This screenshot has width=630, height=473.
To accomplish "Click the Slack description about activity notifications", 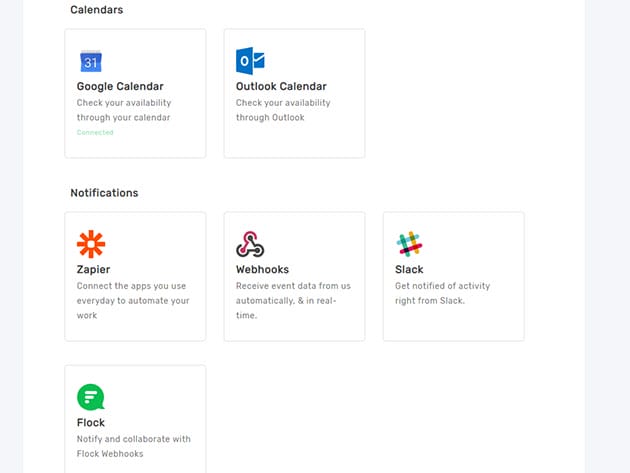I will click(x=443, y=293).
